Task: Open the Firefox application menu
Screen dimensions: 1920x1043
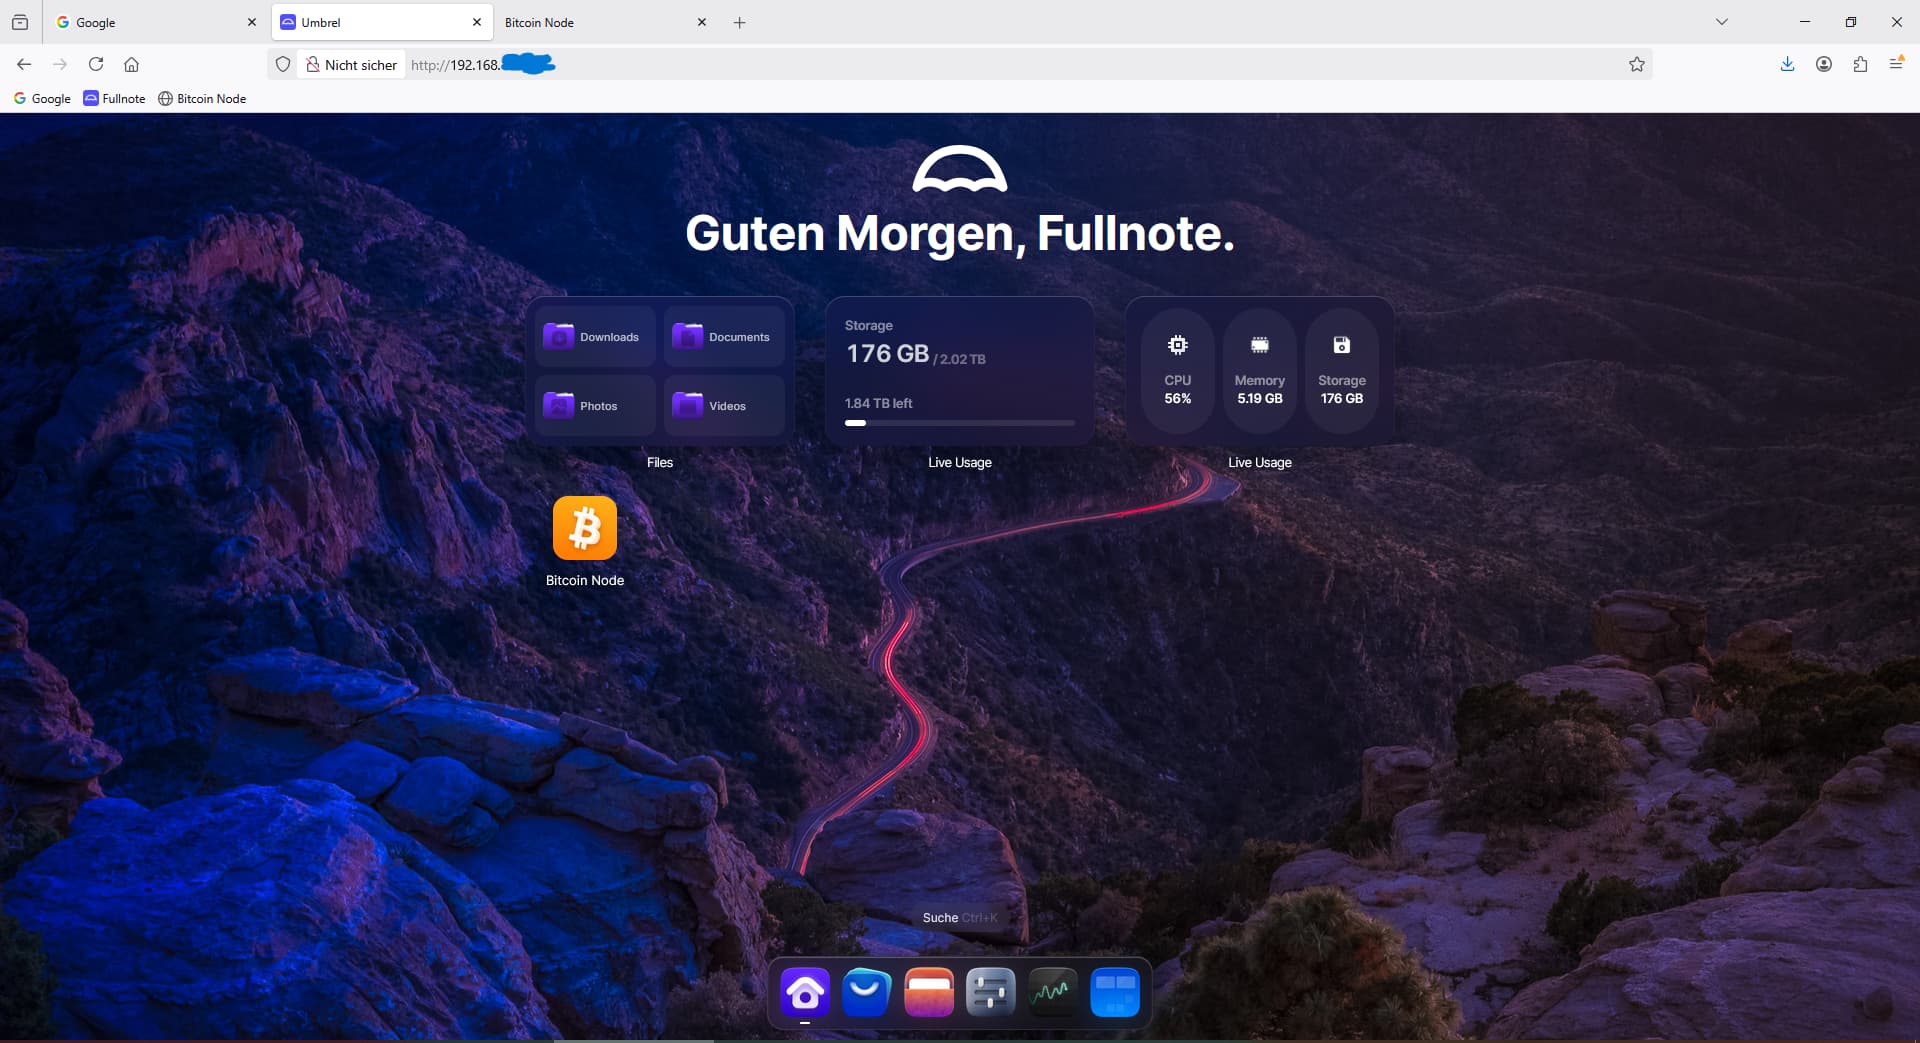Action: point(1896,65)
